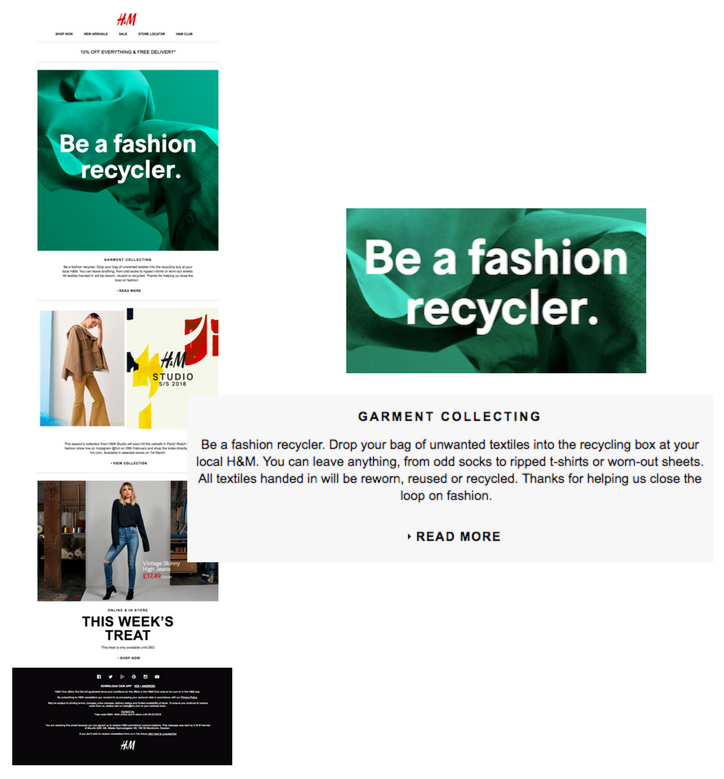Screen dimensions: 724x779
Task: Open the Twitter bird icon in footer
Action: click(110, 677)
